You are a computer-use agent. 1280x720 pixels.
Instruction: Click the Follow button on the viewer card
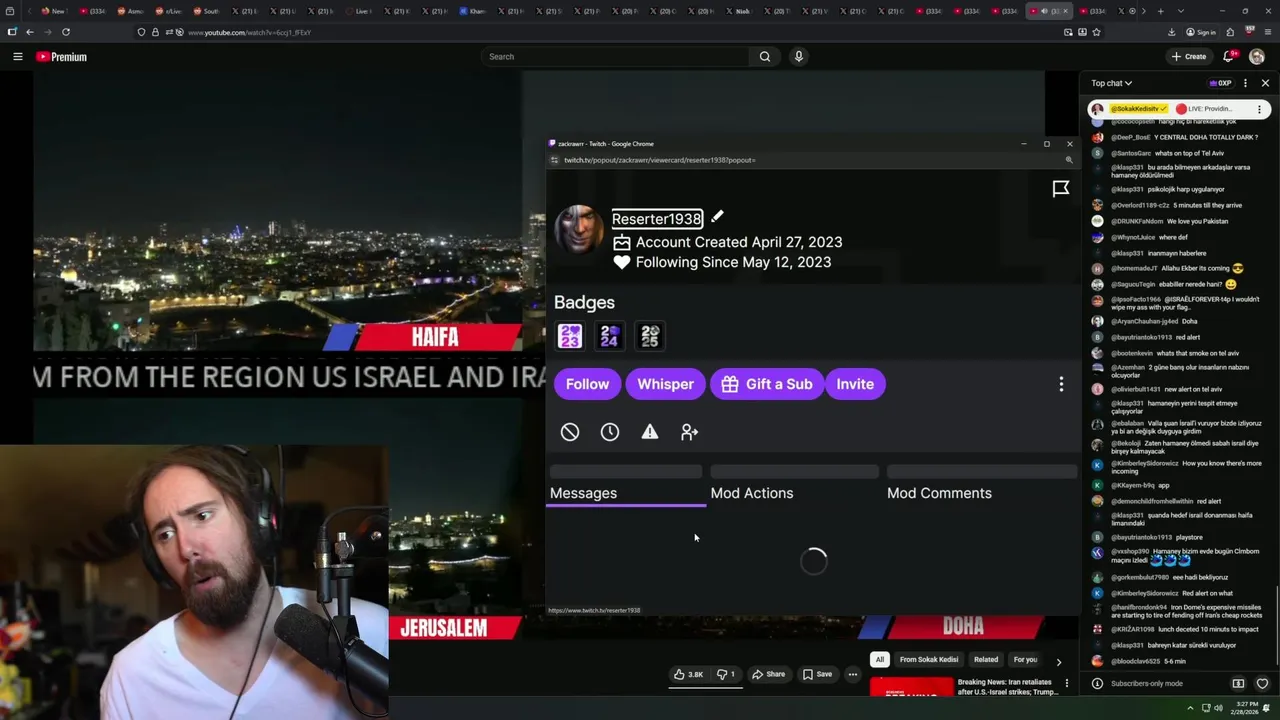[x=587, y=384]
